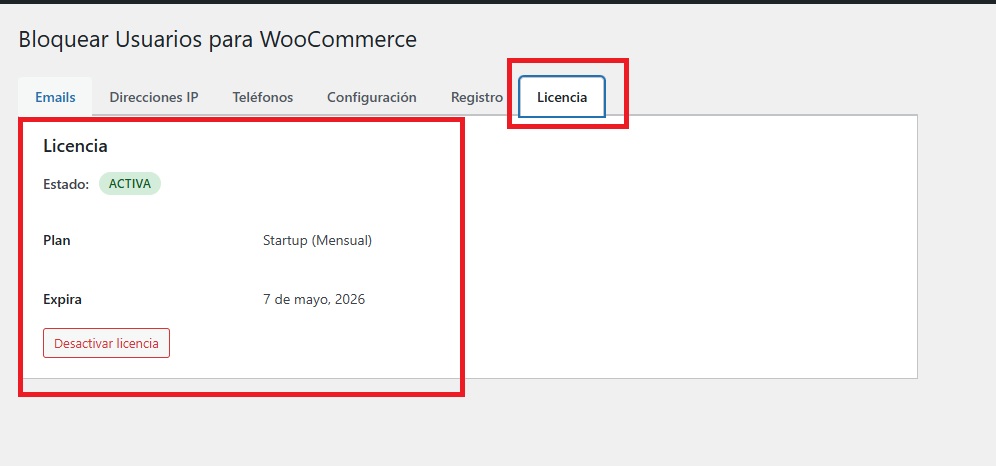Click the Expira row label
Screen dimensions: 996x466
[x=62, y=299]
